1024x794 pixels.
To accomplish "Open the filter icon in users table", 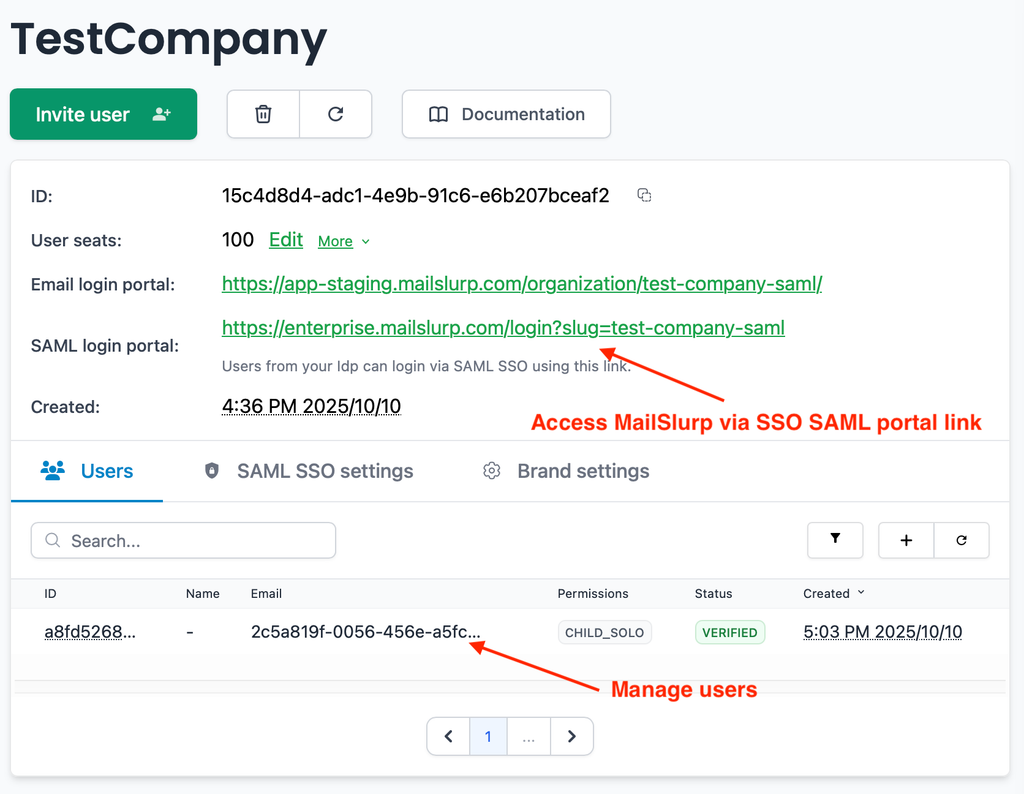I will [835, 540].
